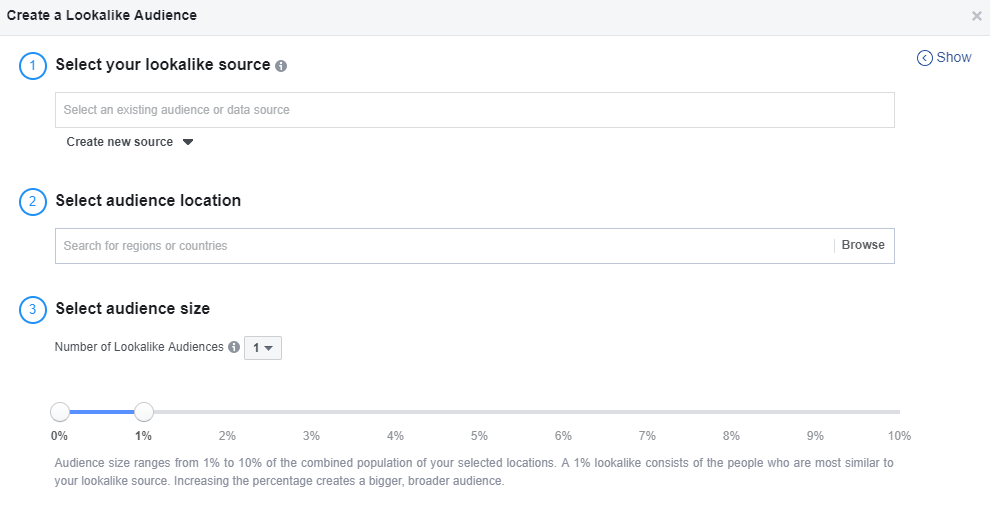
Task: Click the 10% label on the size slider
Action: pos(899,436)
